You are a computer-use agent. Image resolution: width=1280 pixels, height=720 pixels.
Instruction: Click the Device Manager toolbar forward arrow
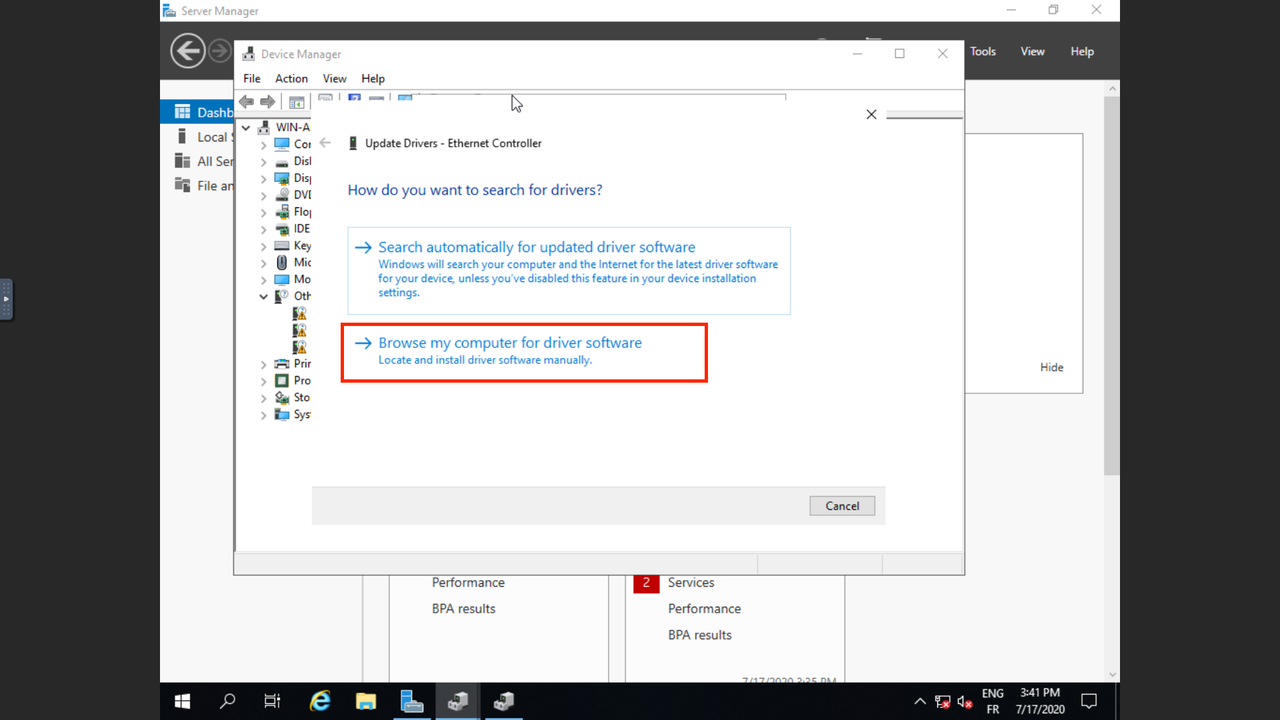tap(267, 102)
